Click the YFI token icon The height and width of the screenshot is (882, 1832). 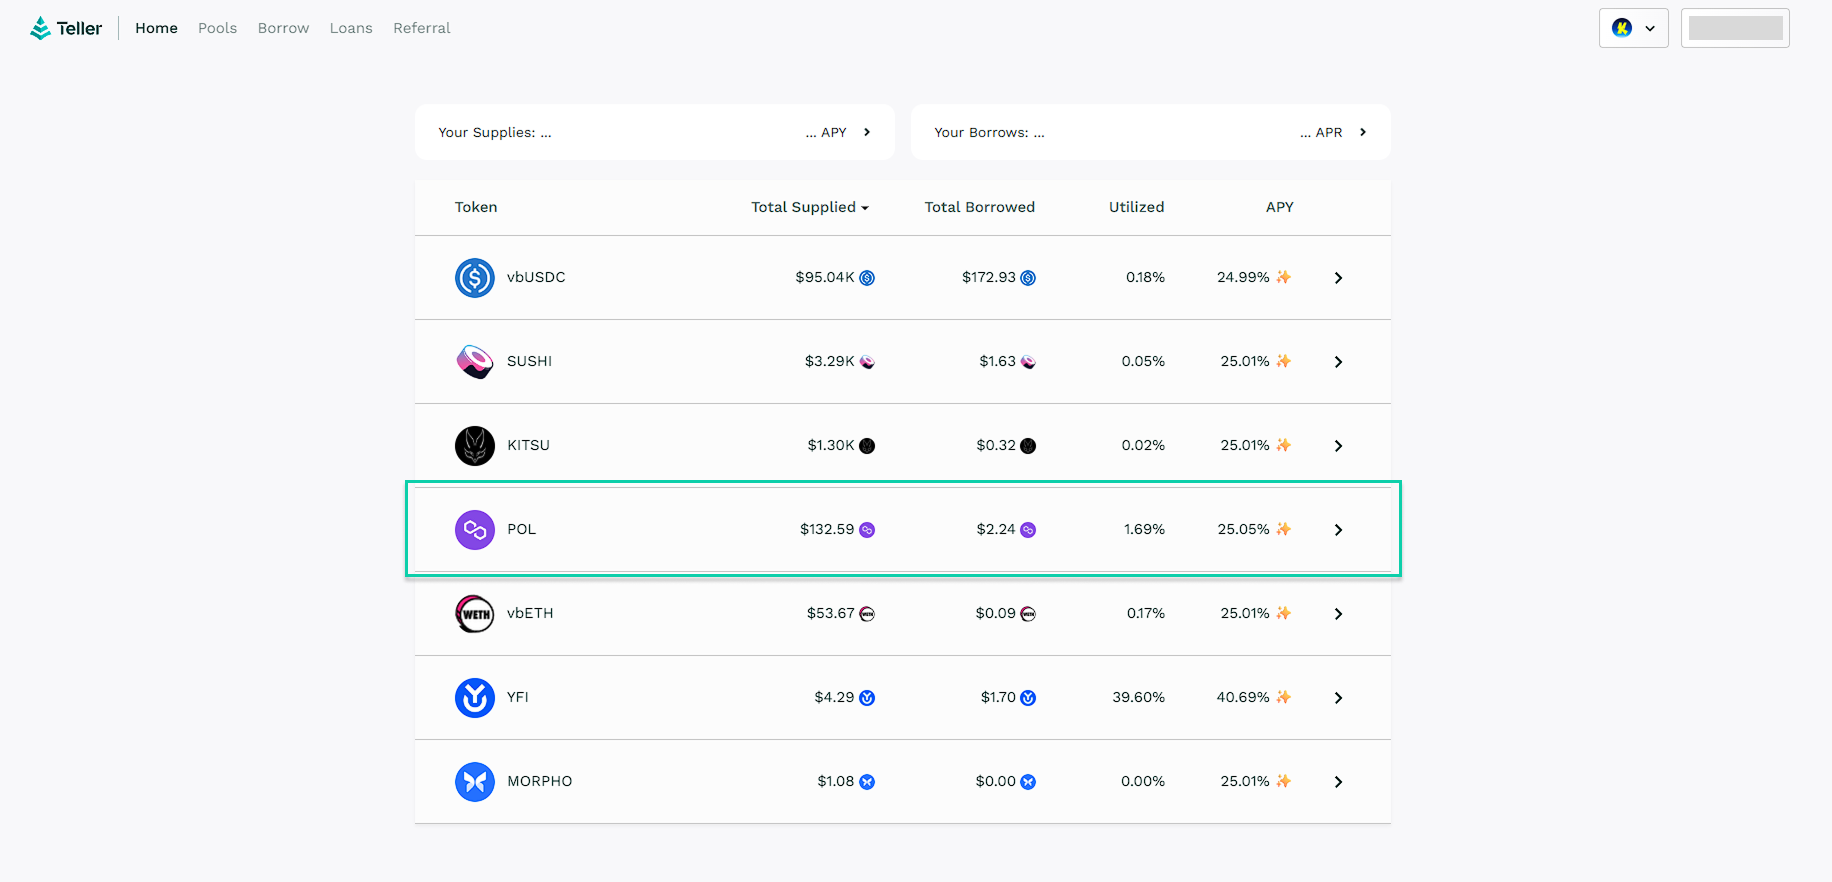pyautogui.click(x=475, y=698)
